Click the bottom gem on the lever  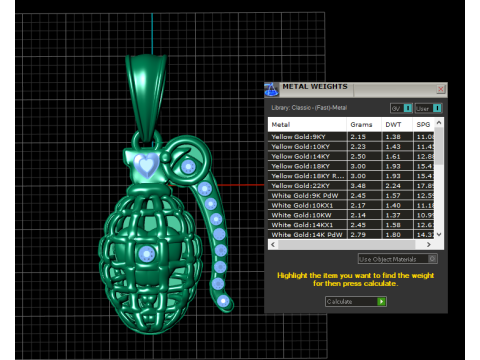[223, 301]
